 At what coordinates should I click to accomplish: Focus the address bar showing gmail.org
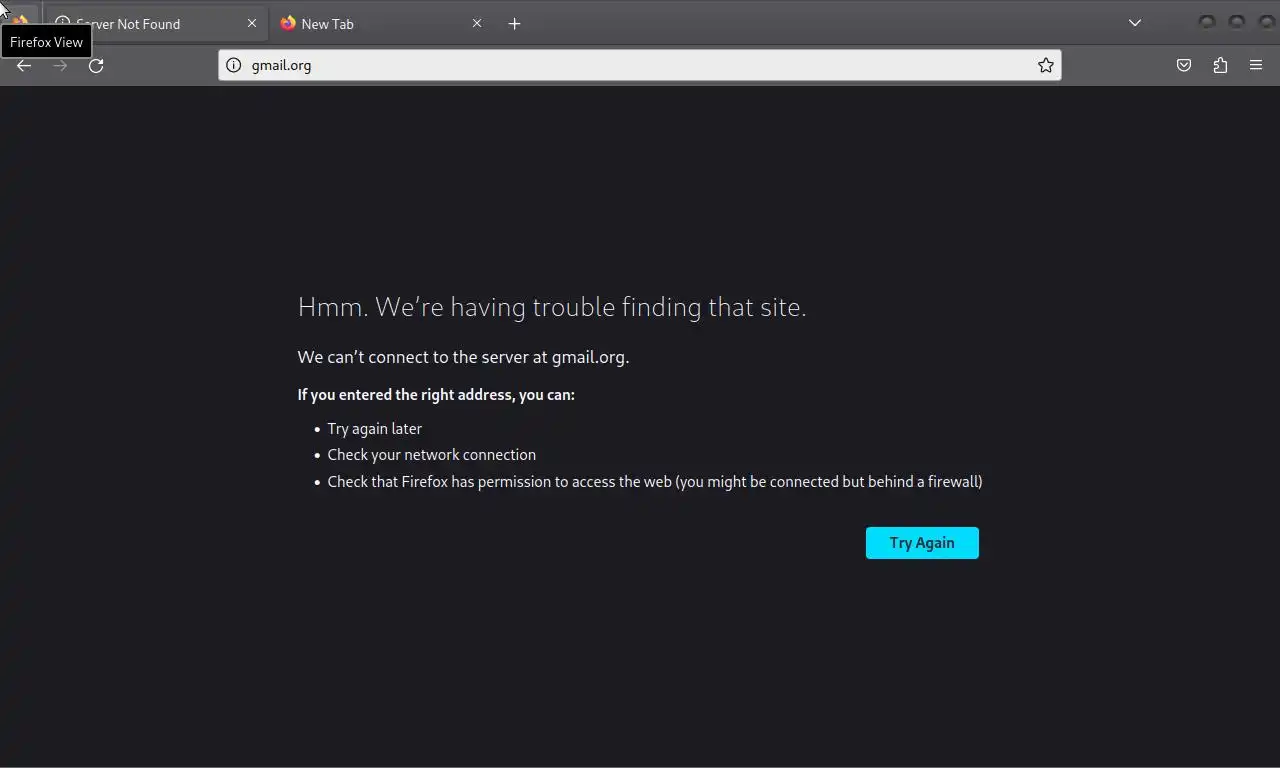[640, 65]
